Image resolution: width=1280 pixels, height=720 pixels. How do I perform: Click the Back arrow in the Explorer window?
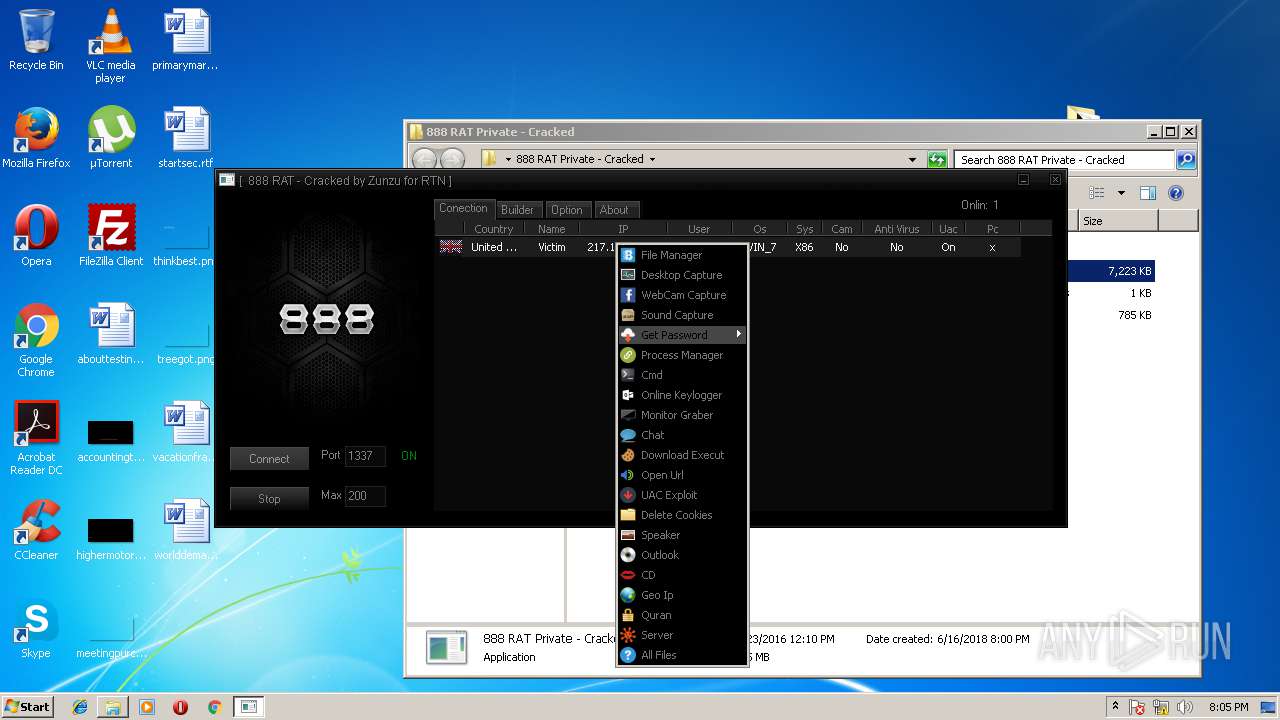point(424,159)
